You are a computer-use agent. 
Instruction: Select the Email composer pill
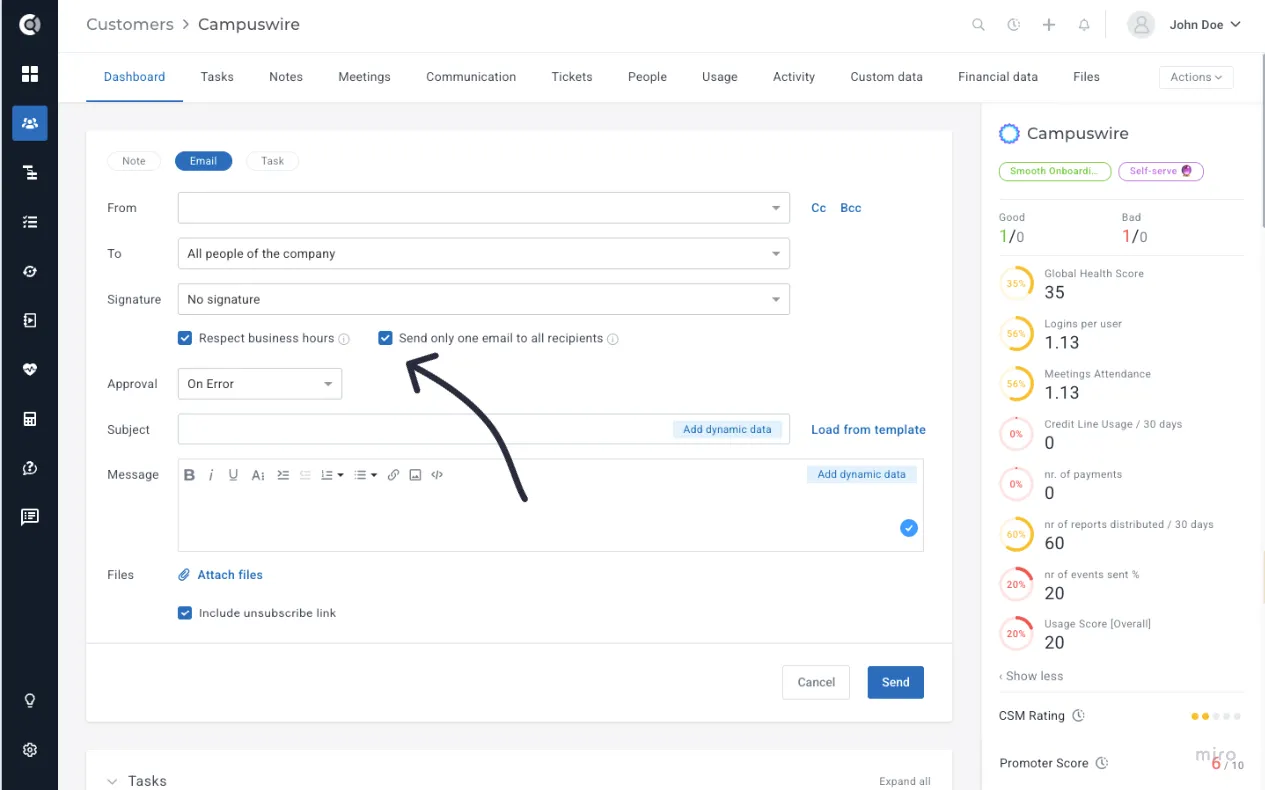click(x=203, y=161)
